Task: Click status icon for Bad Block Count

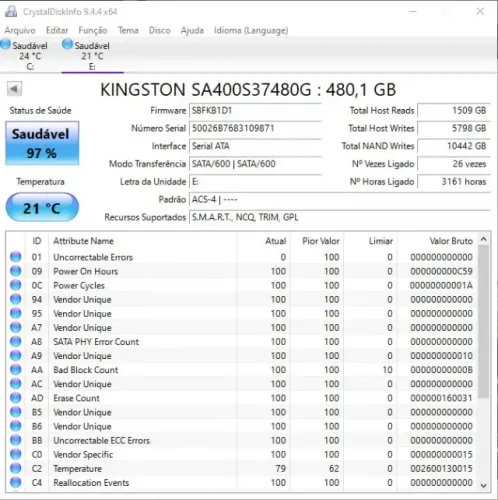Action: click(x=15, y=370)
